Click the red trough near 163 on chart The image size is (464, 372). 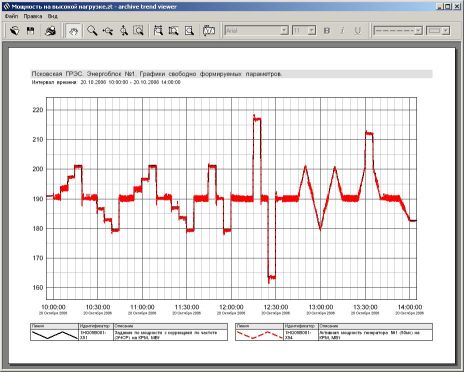click(272, 277)
